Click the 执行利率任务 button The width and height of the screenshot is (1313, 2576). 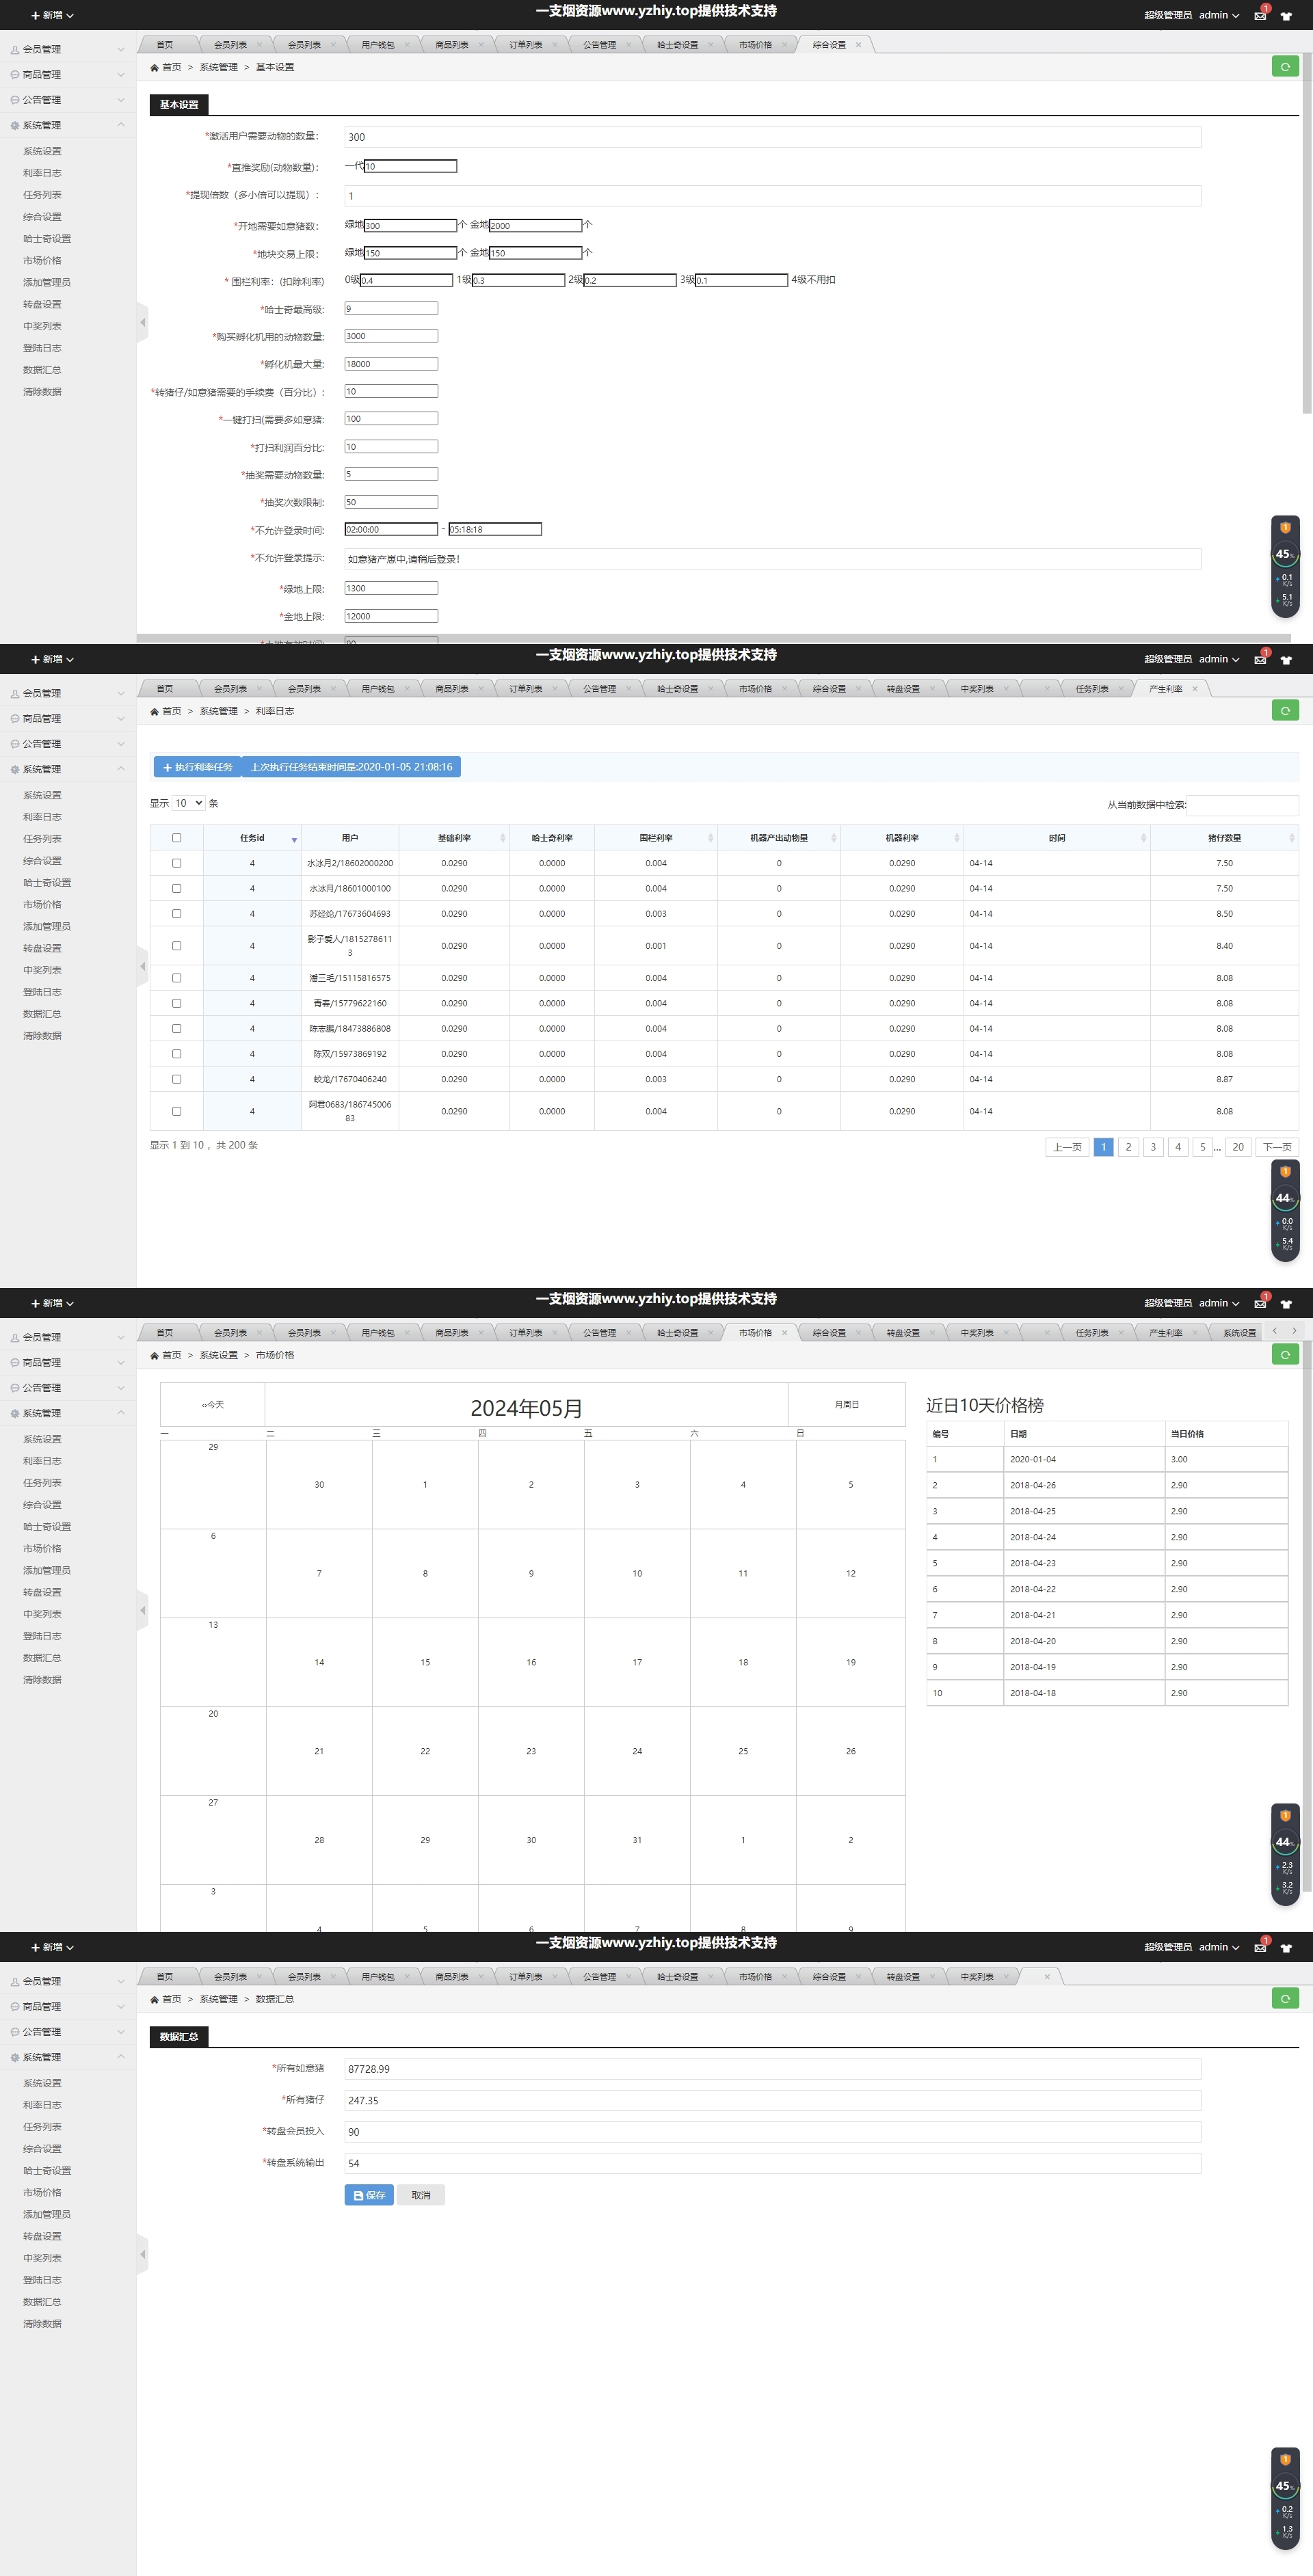pos(198,767)
